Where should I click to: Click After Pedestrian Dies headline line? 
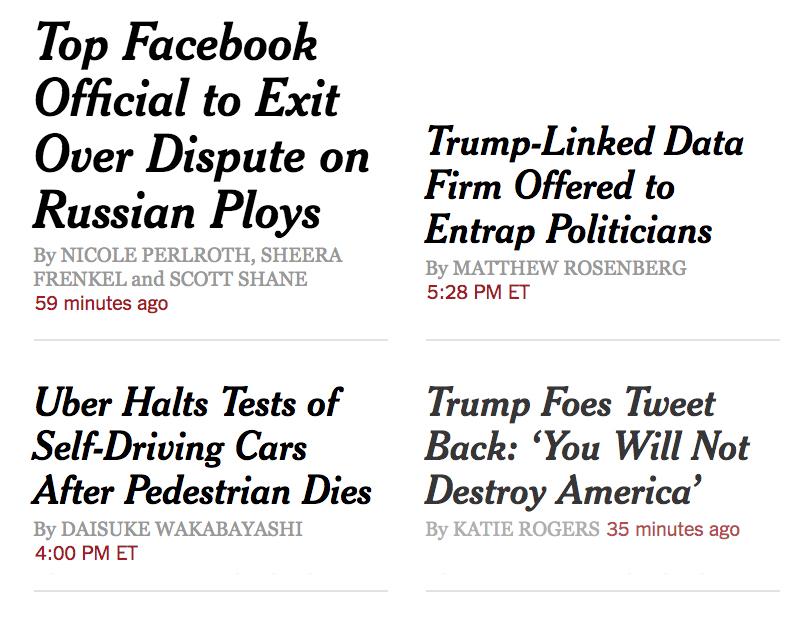[x=202, y=491]
